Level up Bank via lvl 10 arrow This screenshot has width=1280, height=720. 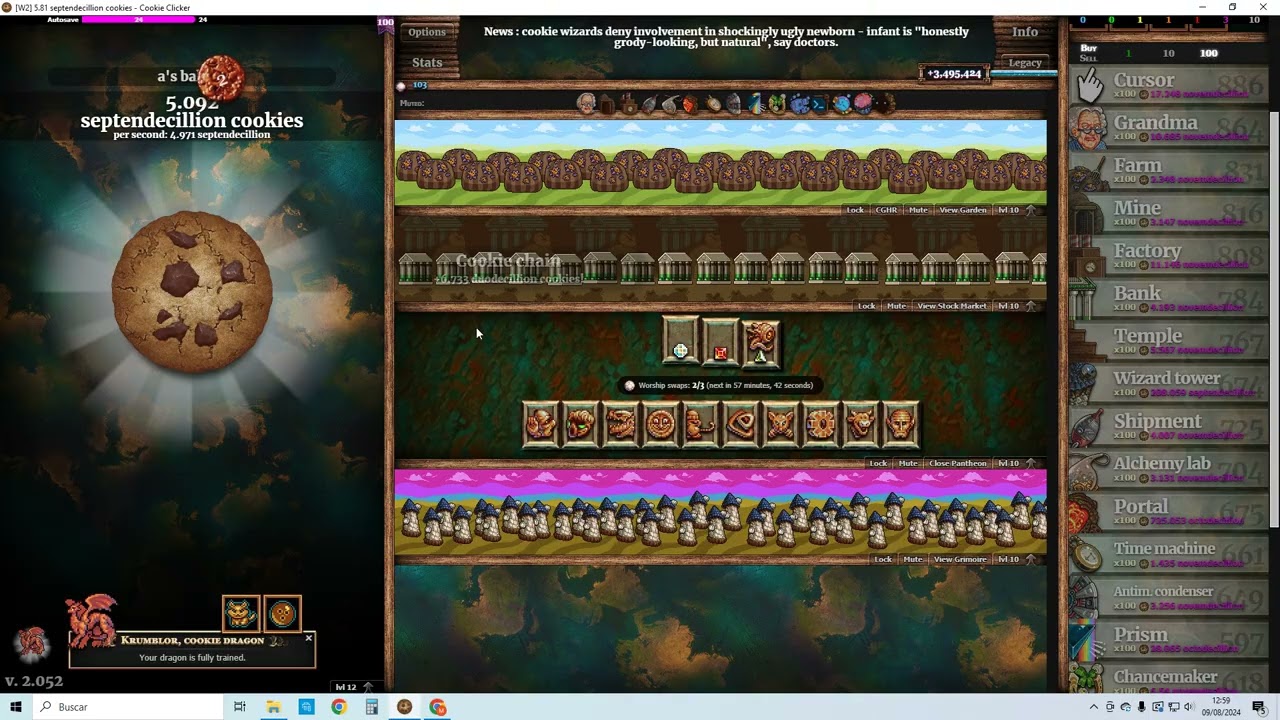[1018, 306]
